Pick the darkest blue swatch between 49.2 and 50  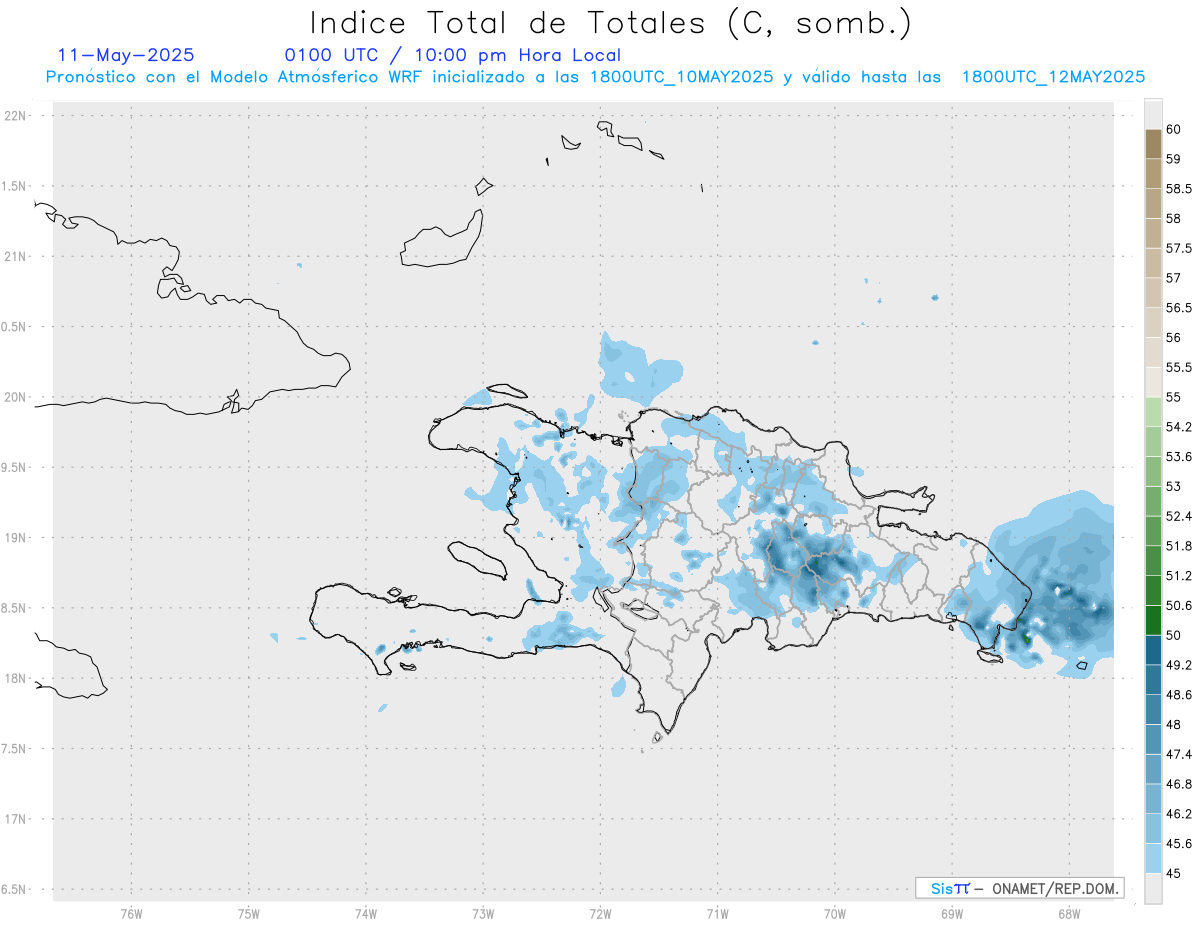(x=1153, y=649)
